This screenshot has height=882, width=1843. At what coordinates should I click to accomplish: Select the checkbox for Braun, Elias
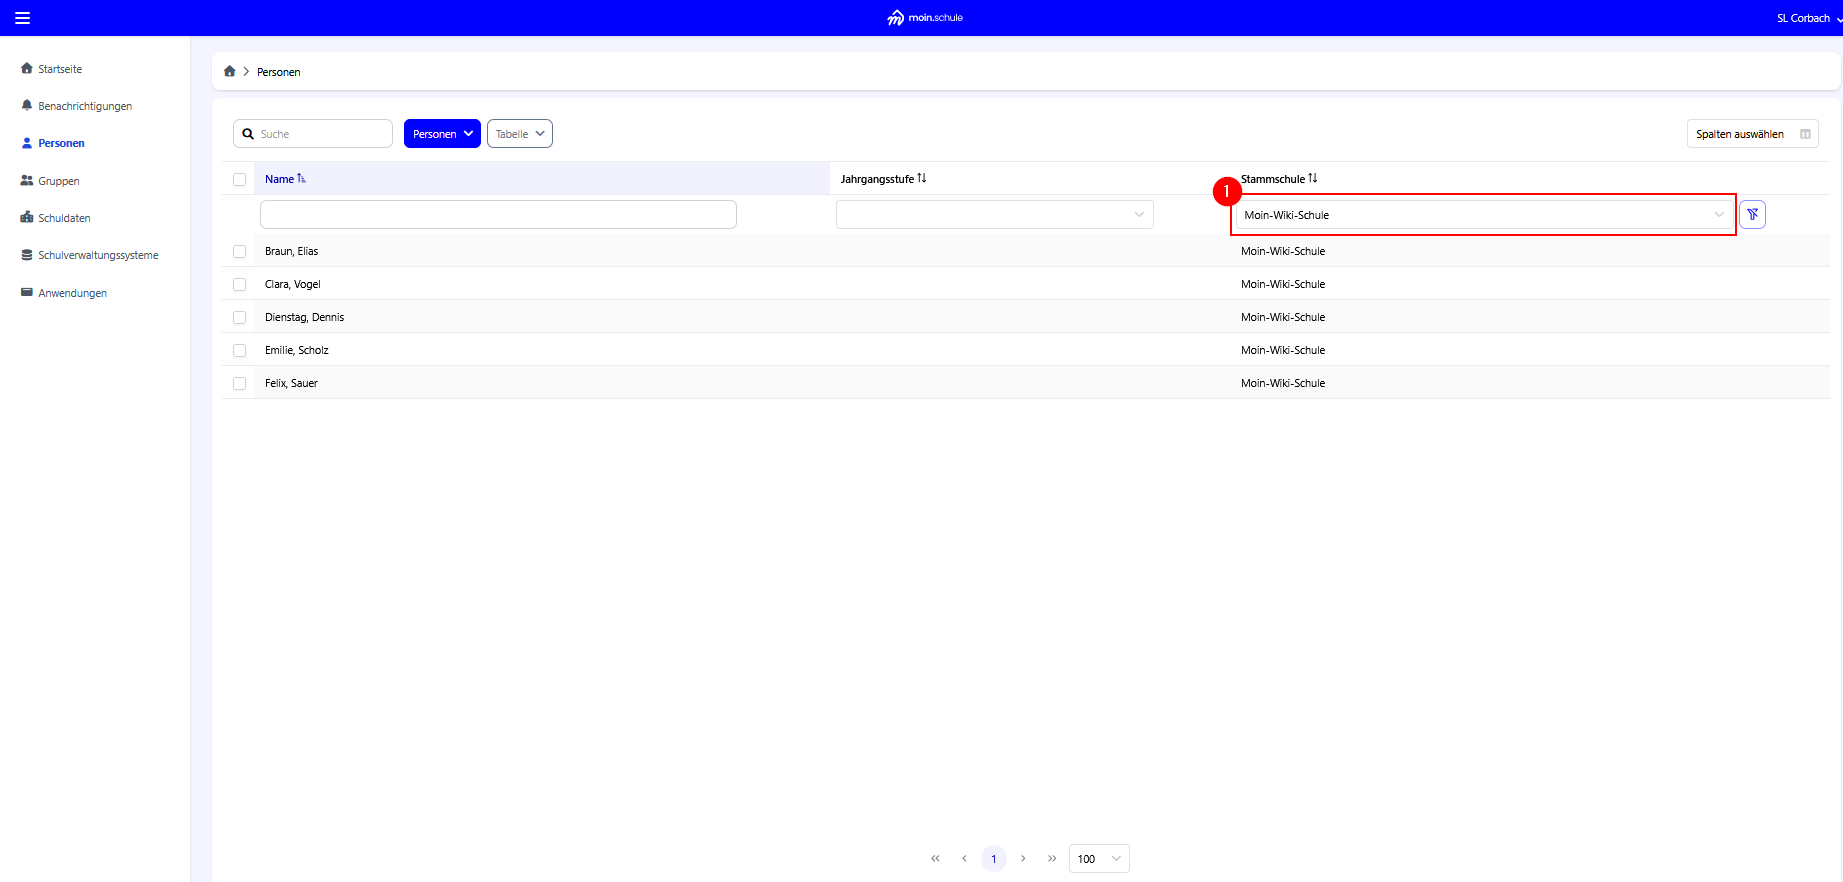coord(239,251)
